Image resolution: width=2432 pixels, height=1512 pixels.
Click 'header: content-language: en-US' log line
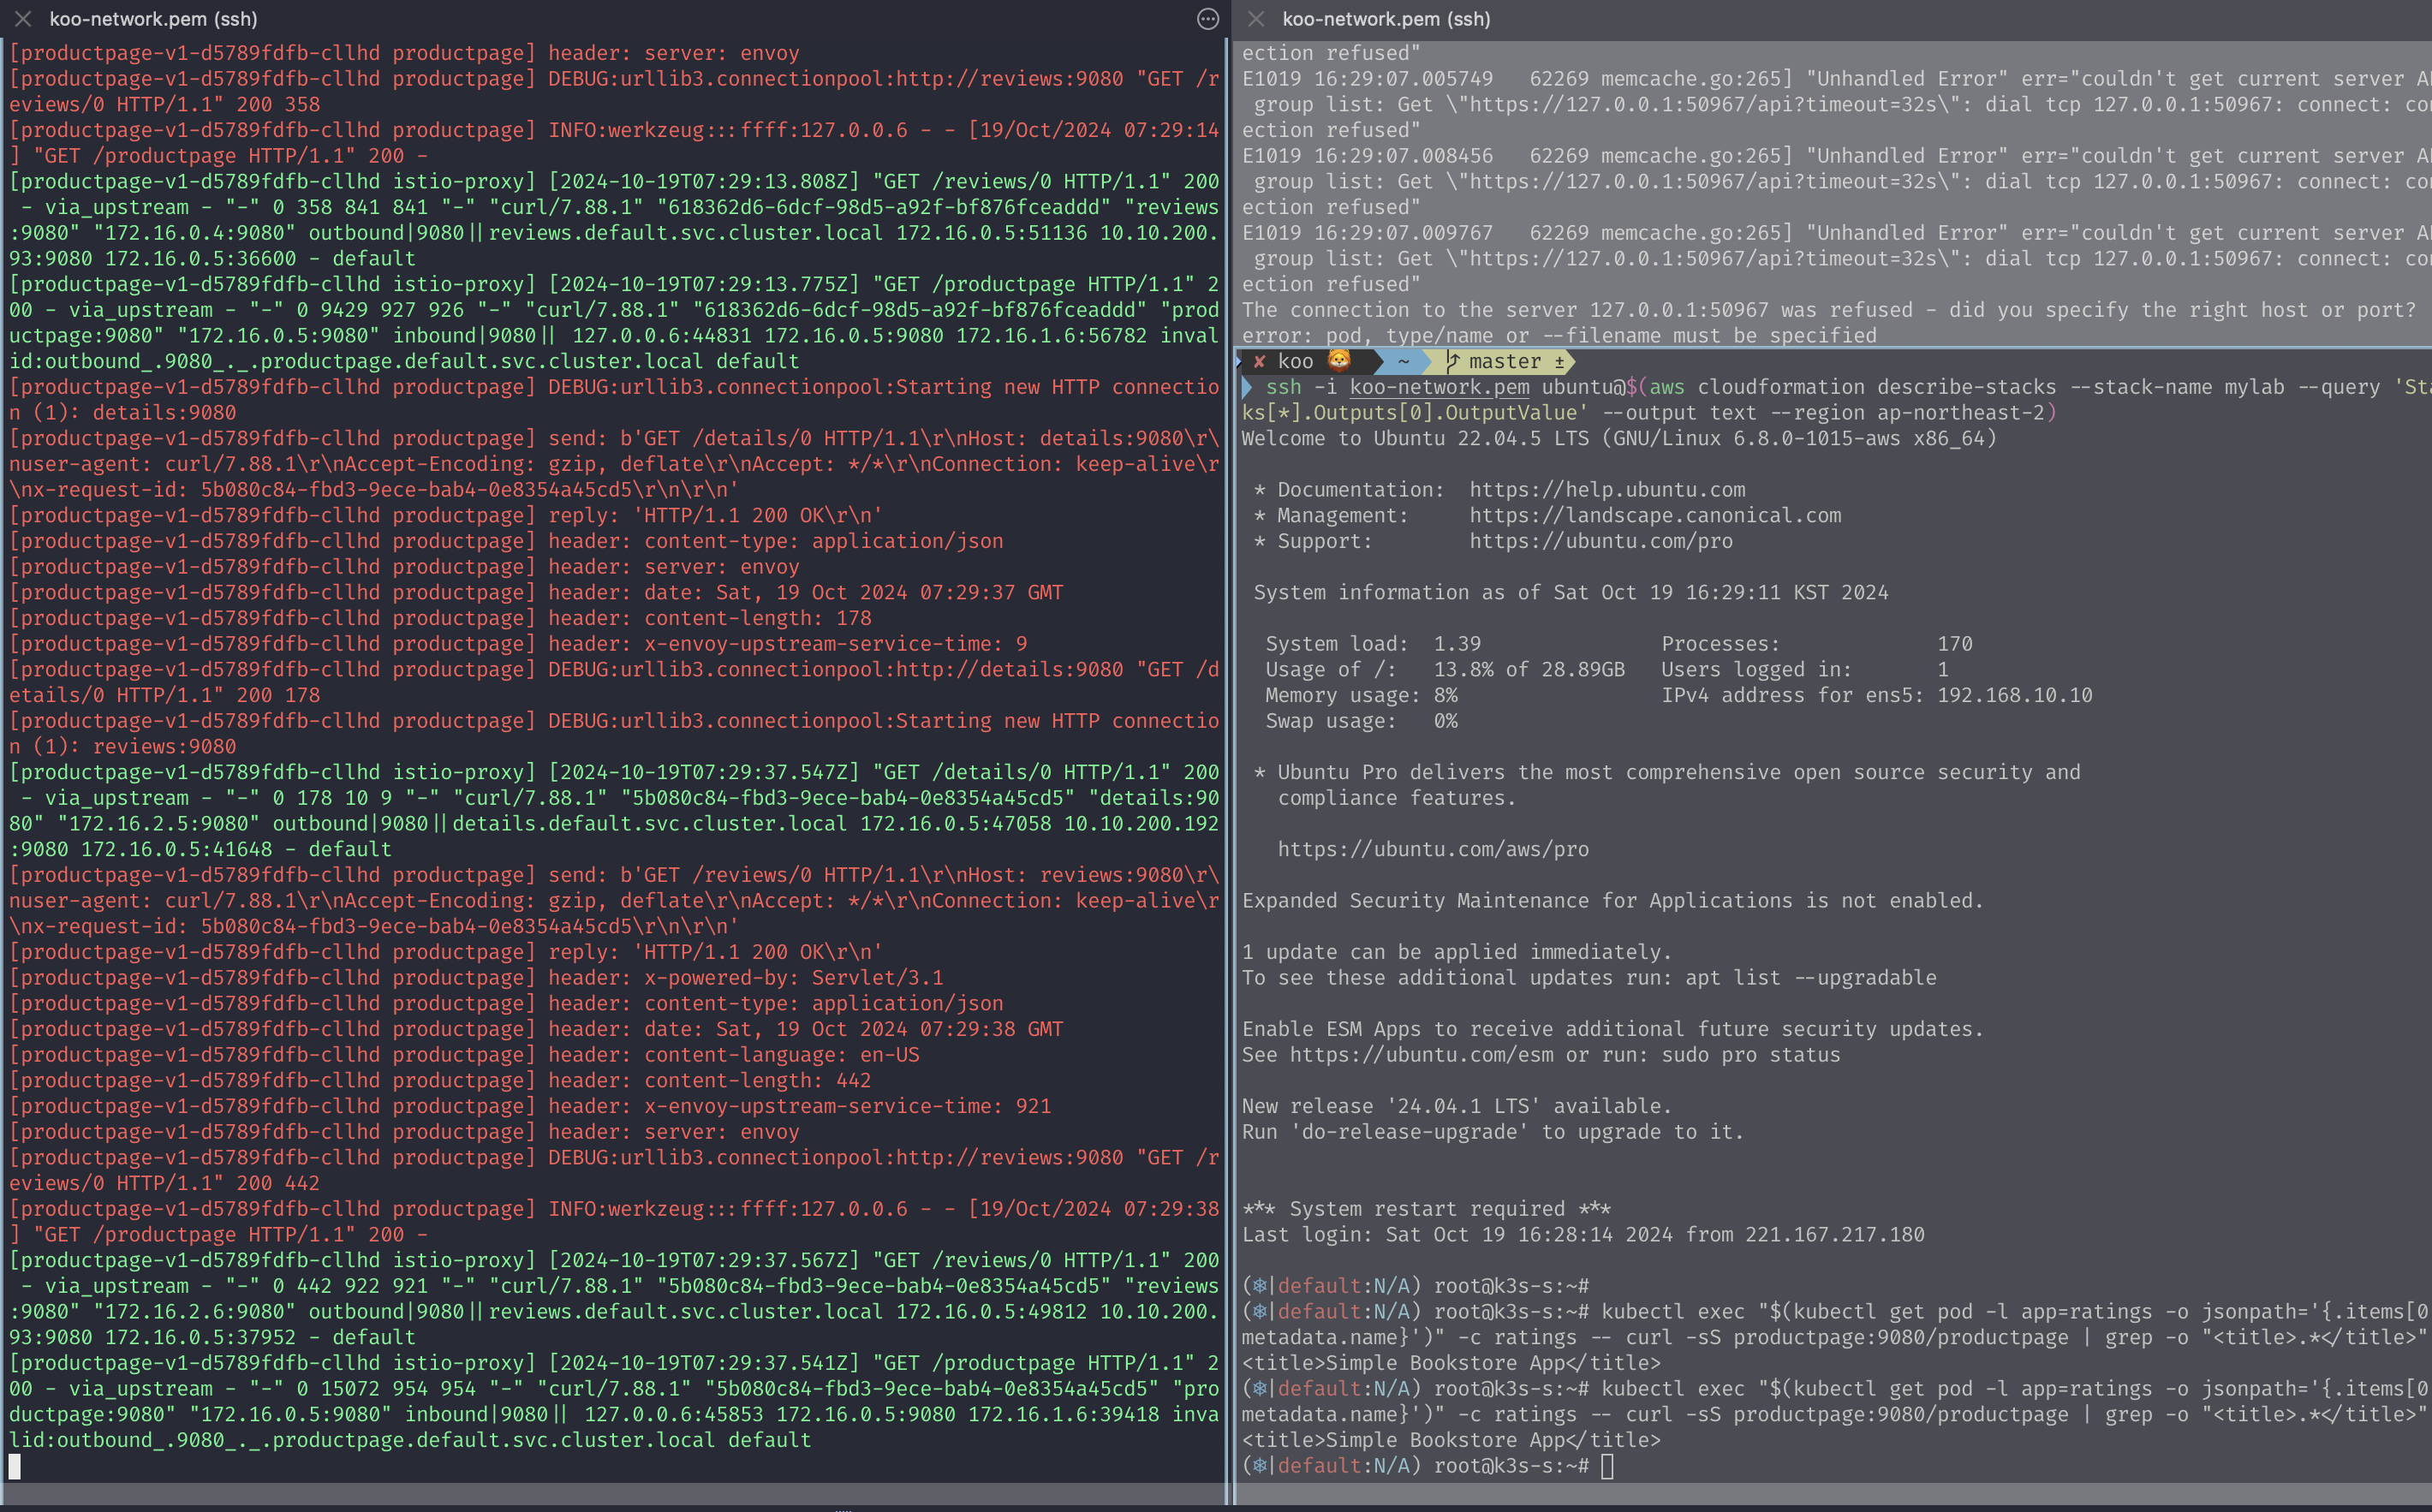click(x=464, y=1055)
